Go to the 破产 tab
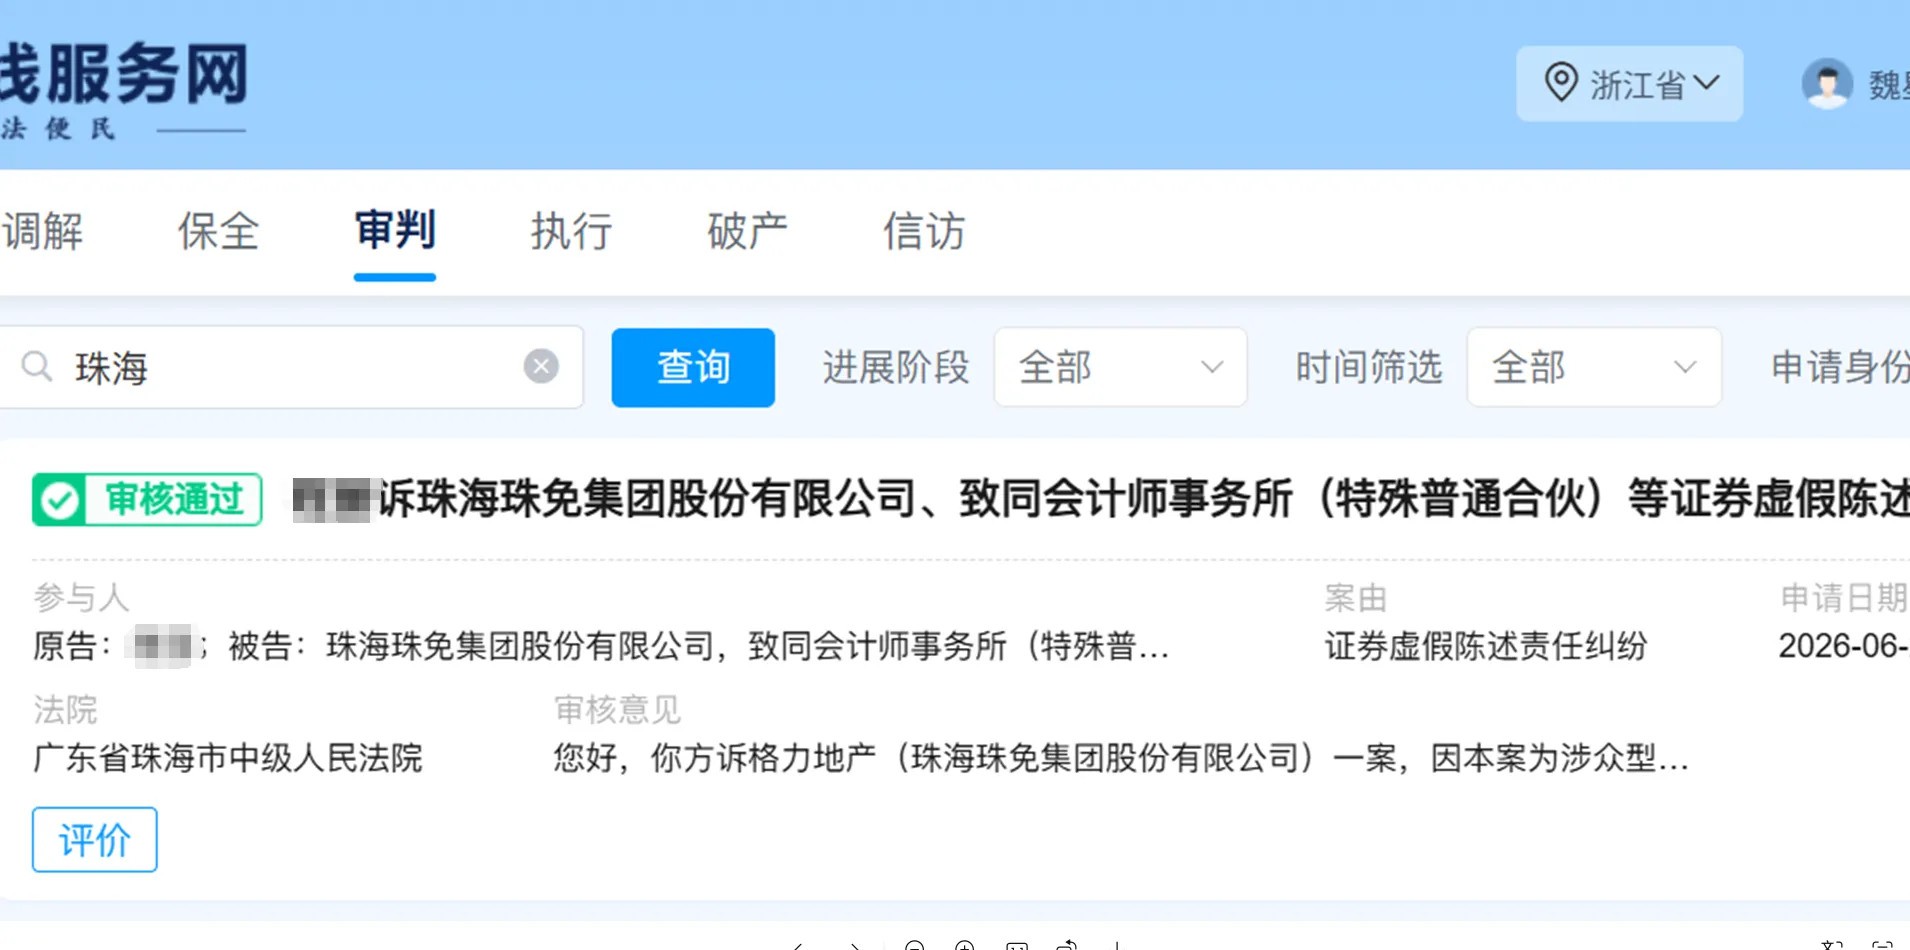Screen dimensions: 1910x950 [747, 231]
